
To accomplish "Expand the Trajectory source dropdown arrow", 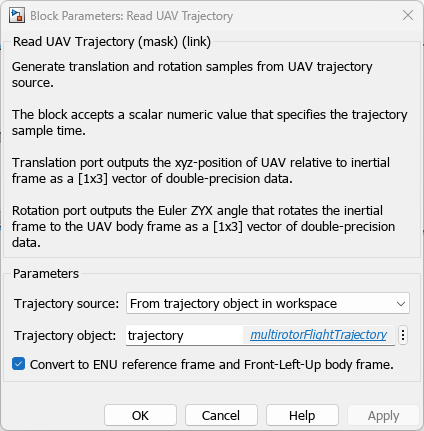I will point(401,304).
